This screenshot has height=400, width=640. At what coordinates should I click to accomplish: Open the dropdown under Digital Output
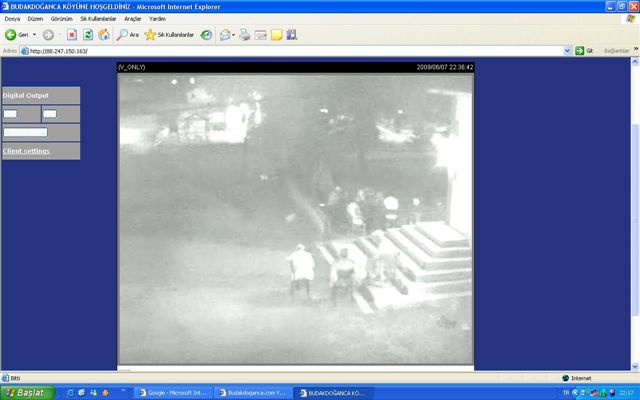[x=25, y=132]
